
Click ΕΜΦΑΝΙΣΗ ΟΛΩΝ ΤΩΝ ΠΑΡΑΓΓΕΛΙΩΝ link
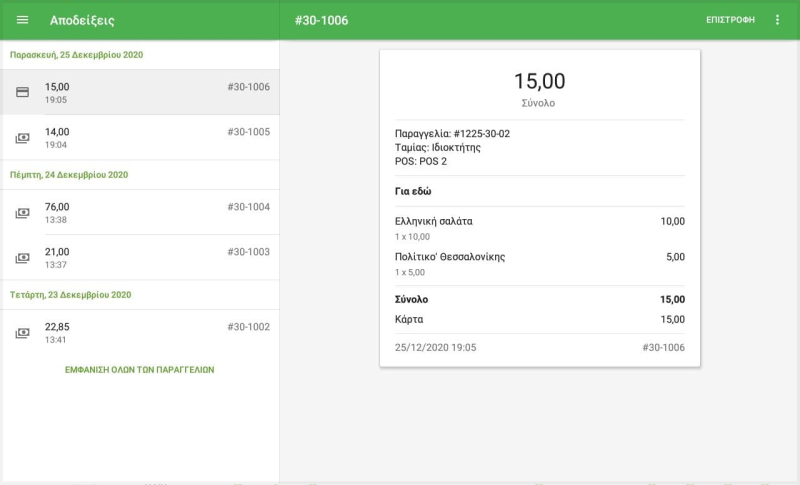click(139, 370)
